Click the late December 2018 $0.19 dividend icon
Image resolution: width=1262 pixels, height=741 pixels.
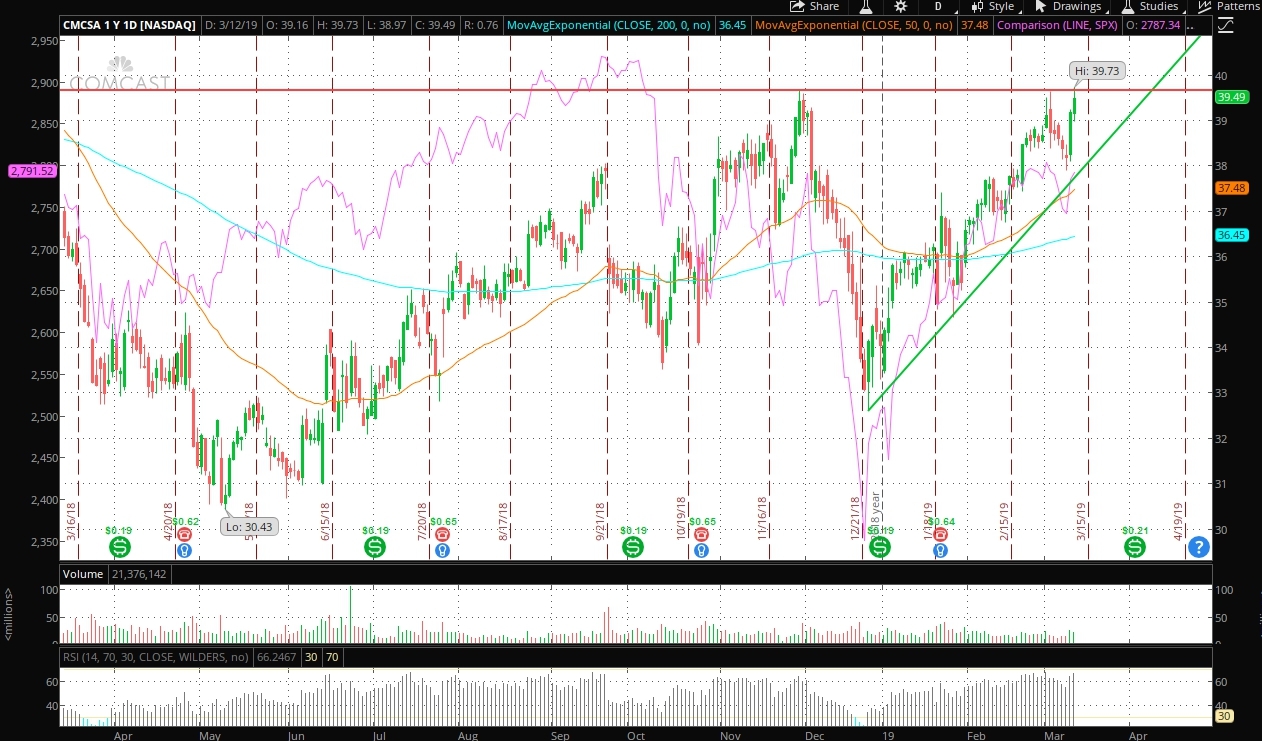pyautogui.click(x=879, y=547)
